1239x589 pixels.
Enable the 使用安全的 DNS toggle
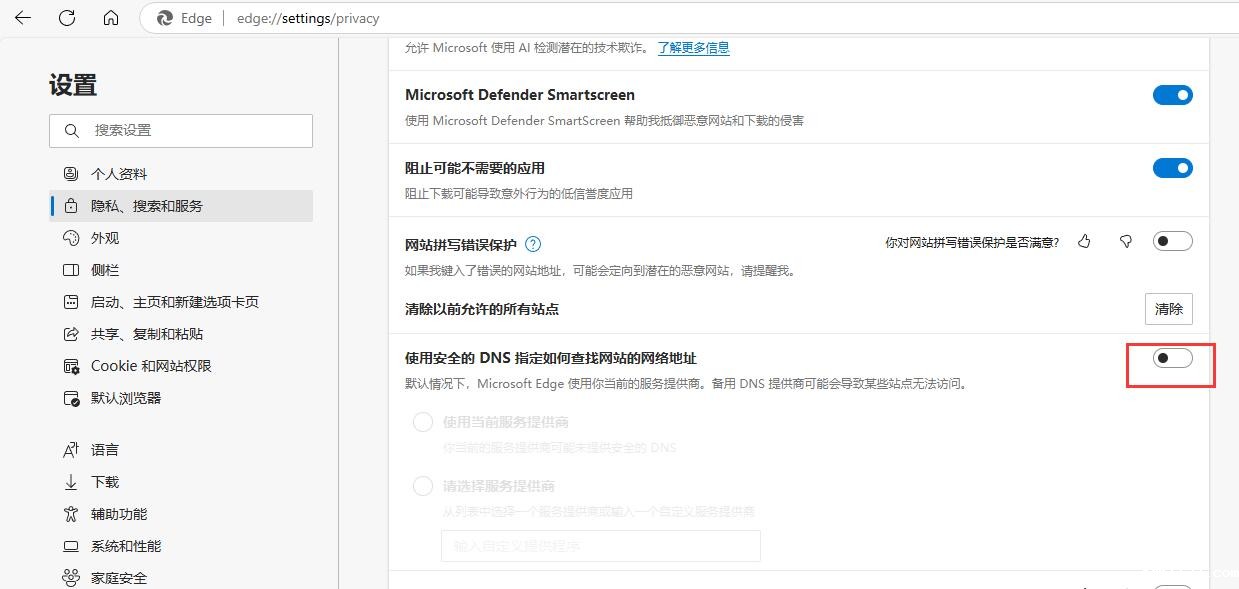1173,358
